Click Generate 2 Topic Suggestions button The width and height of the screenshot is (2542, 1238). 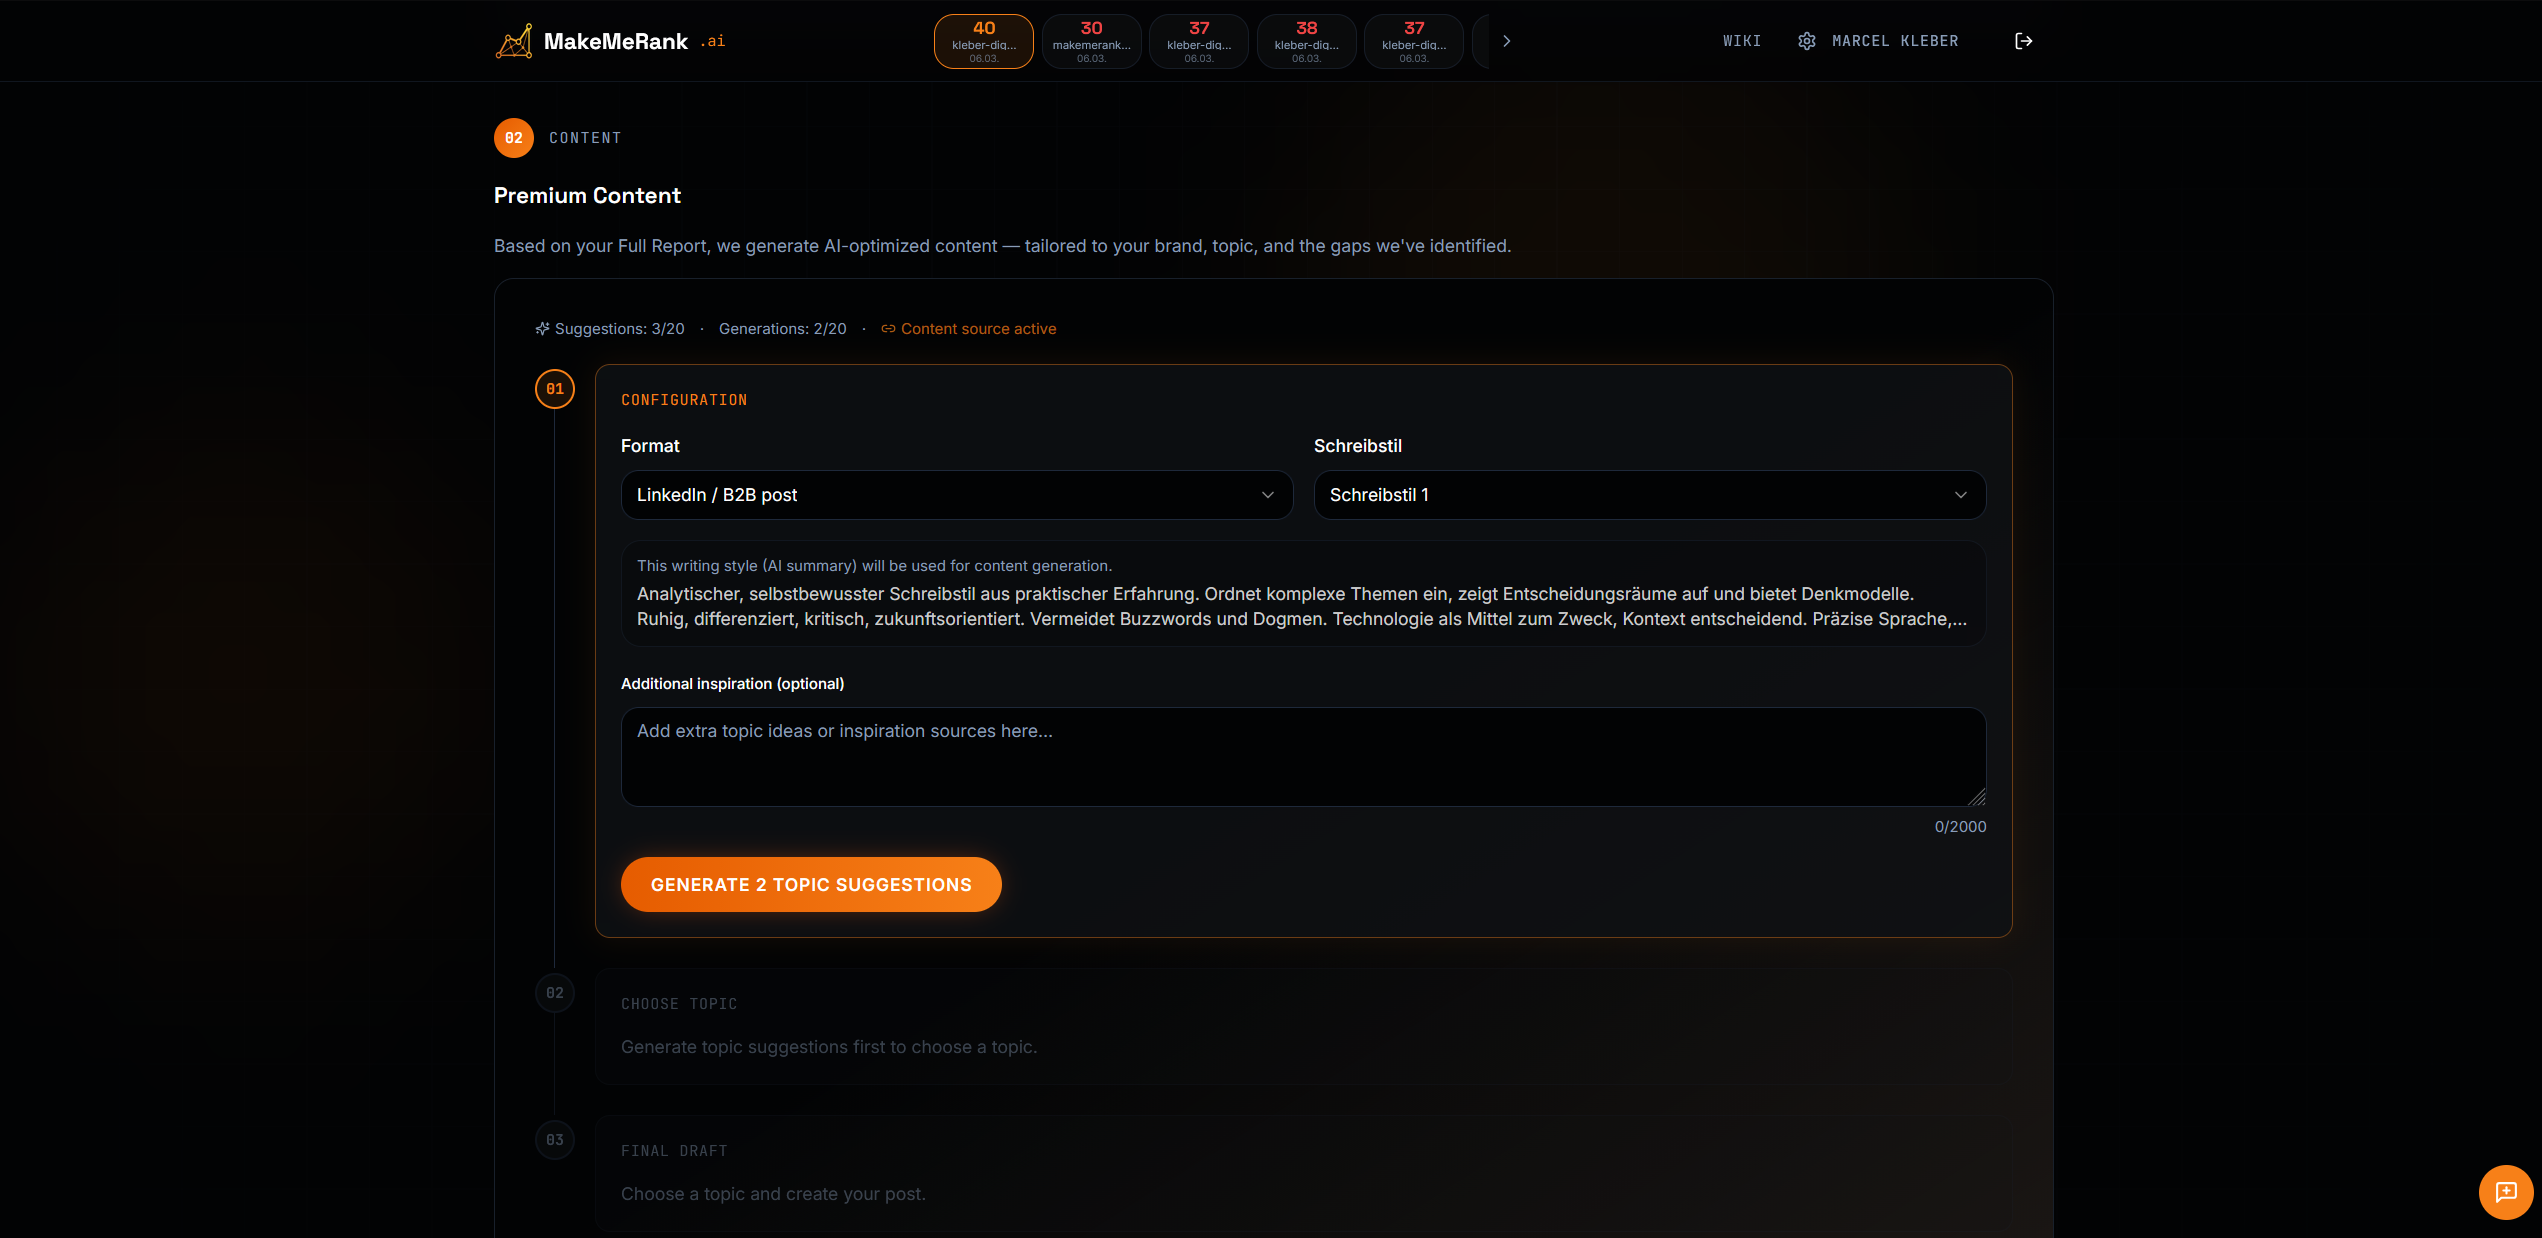[x=811, y=885]
